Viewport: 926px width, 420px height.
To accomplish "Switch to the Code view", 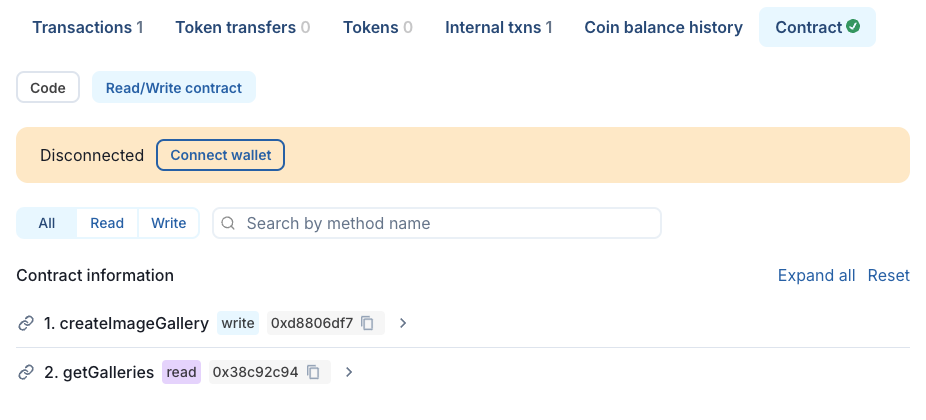I will click(x=48, y=88).
